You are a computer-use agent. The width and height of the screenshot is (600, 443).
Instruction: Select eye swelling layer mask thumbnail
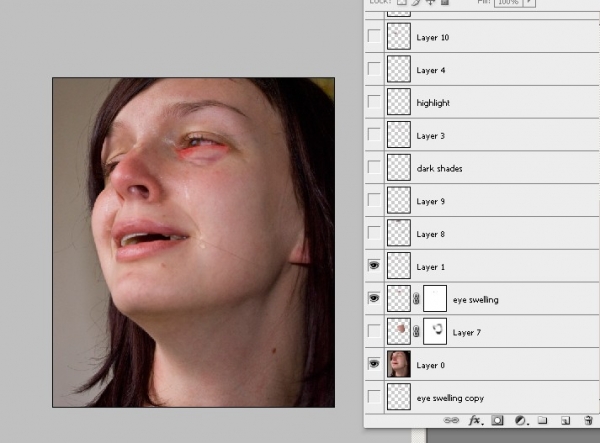[x=435, y=298]
